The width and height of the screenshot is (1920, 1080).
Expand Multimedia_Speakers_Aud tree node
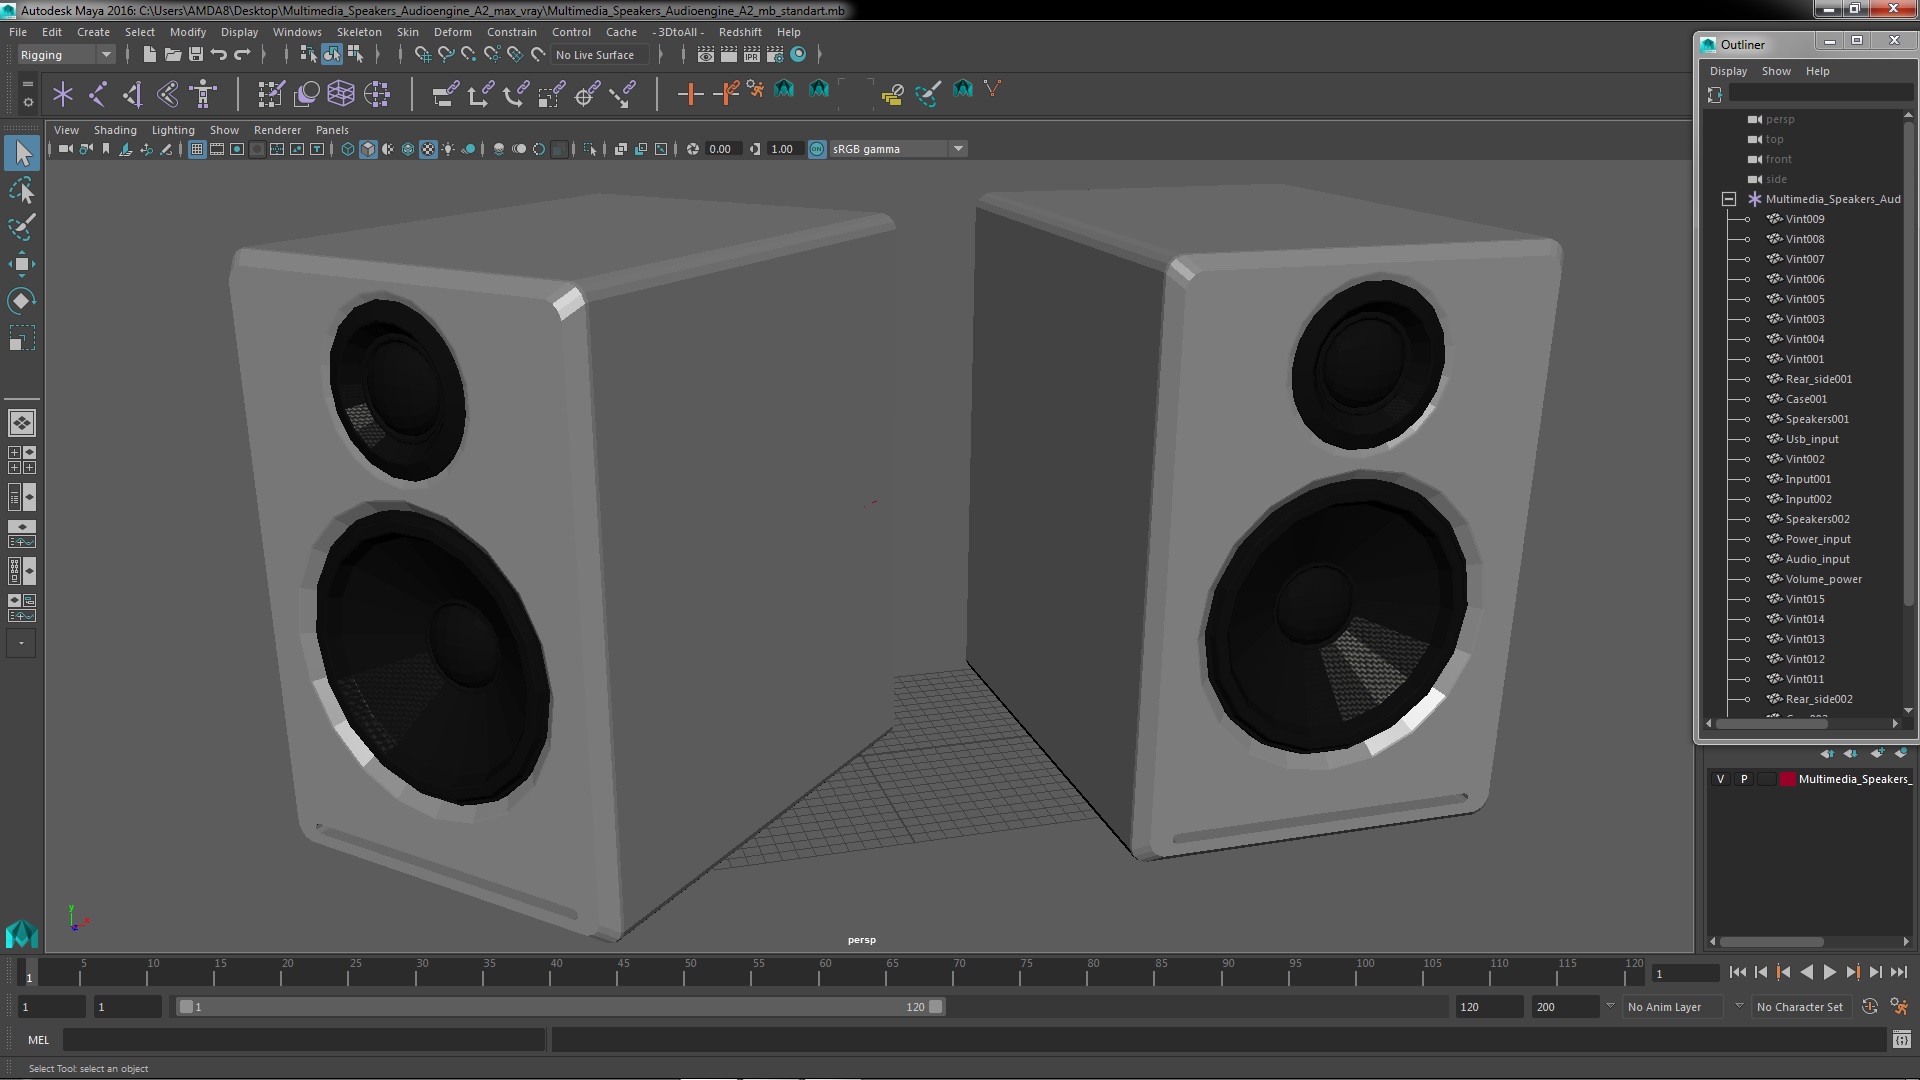click(1729, 198)
